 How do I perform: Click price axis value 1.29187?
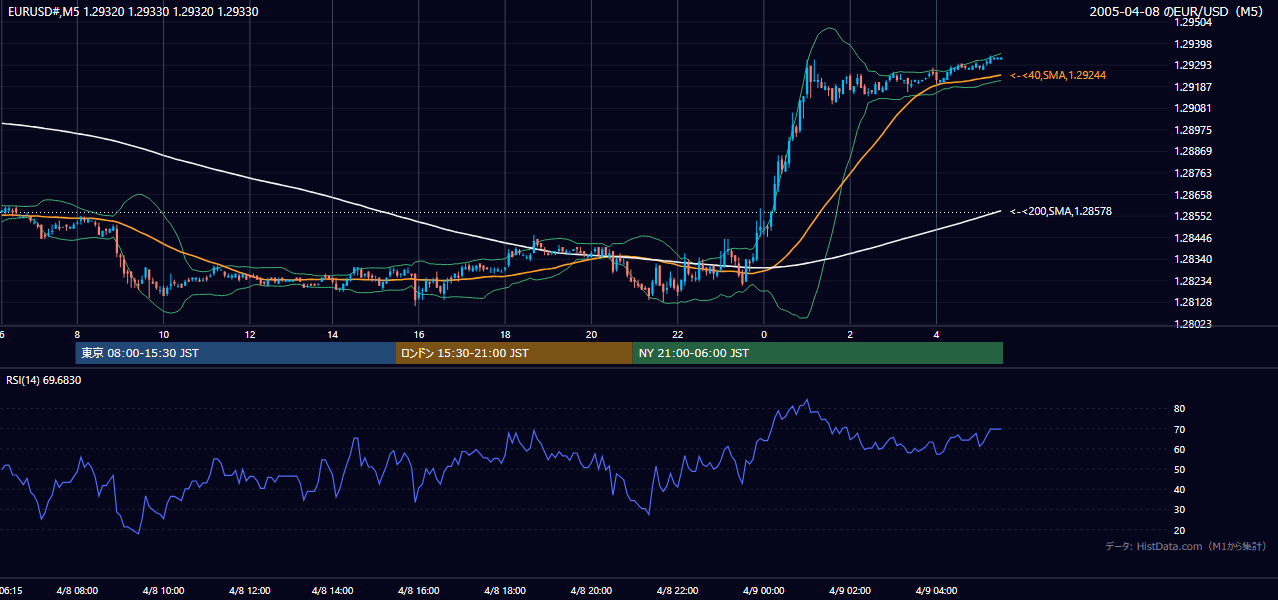point(1192,87)
